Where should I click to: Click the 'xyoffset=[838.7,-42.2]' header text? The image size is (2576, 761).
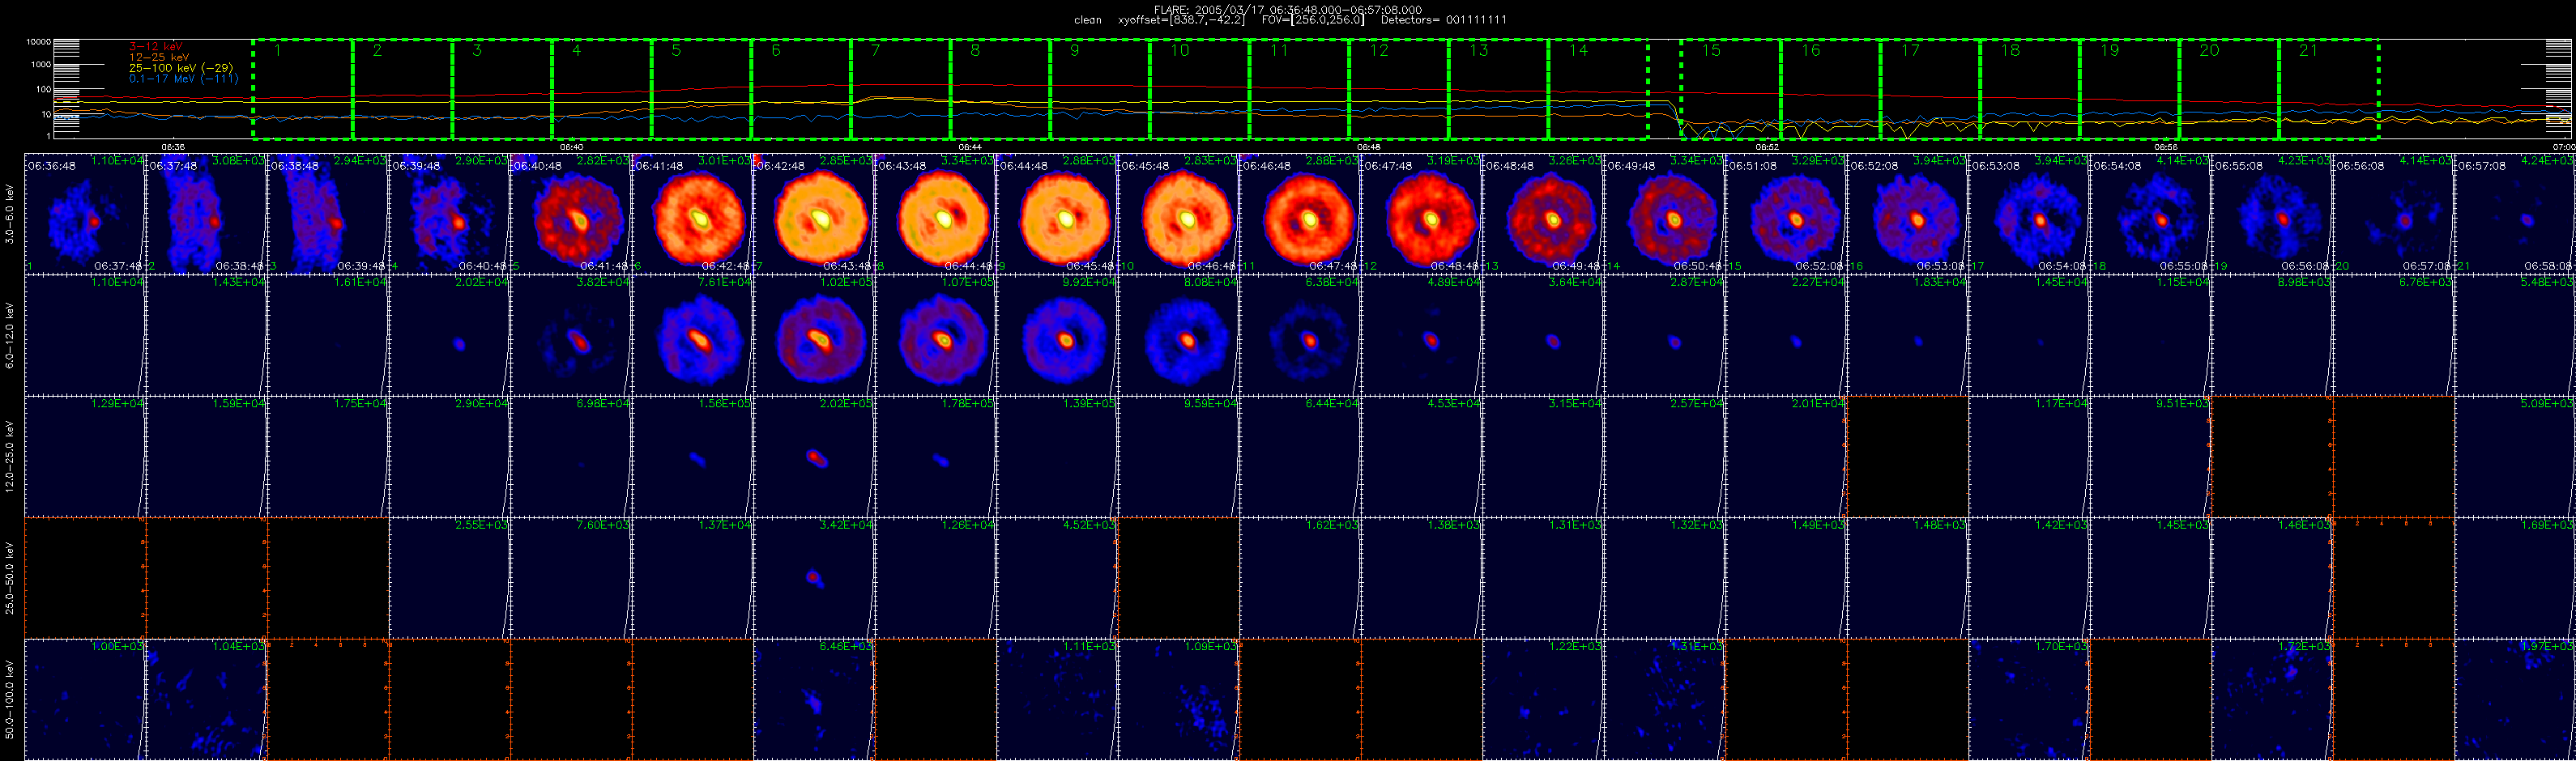[1181, 20]
